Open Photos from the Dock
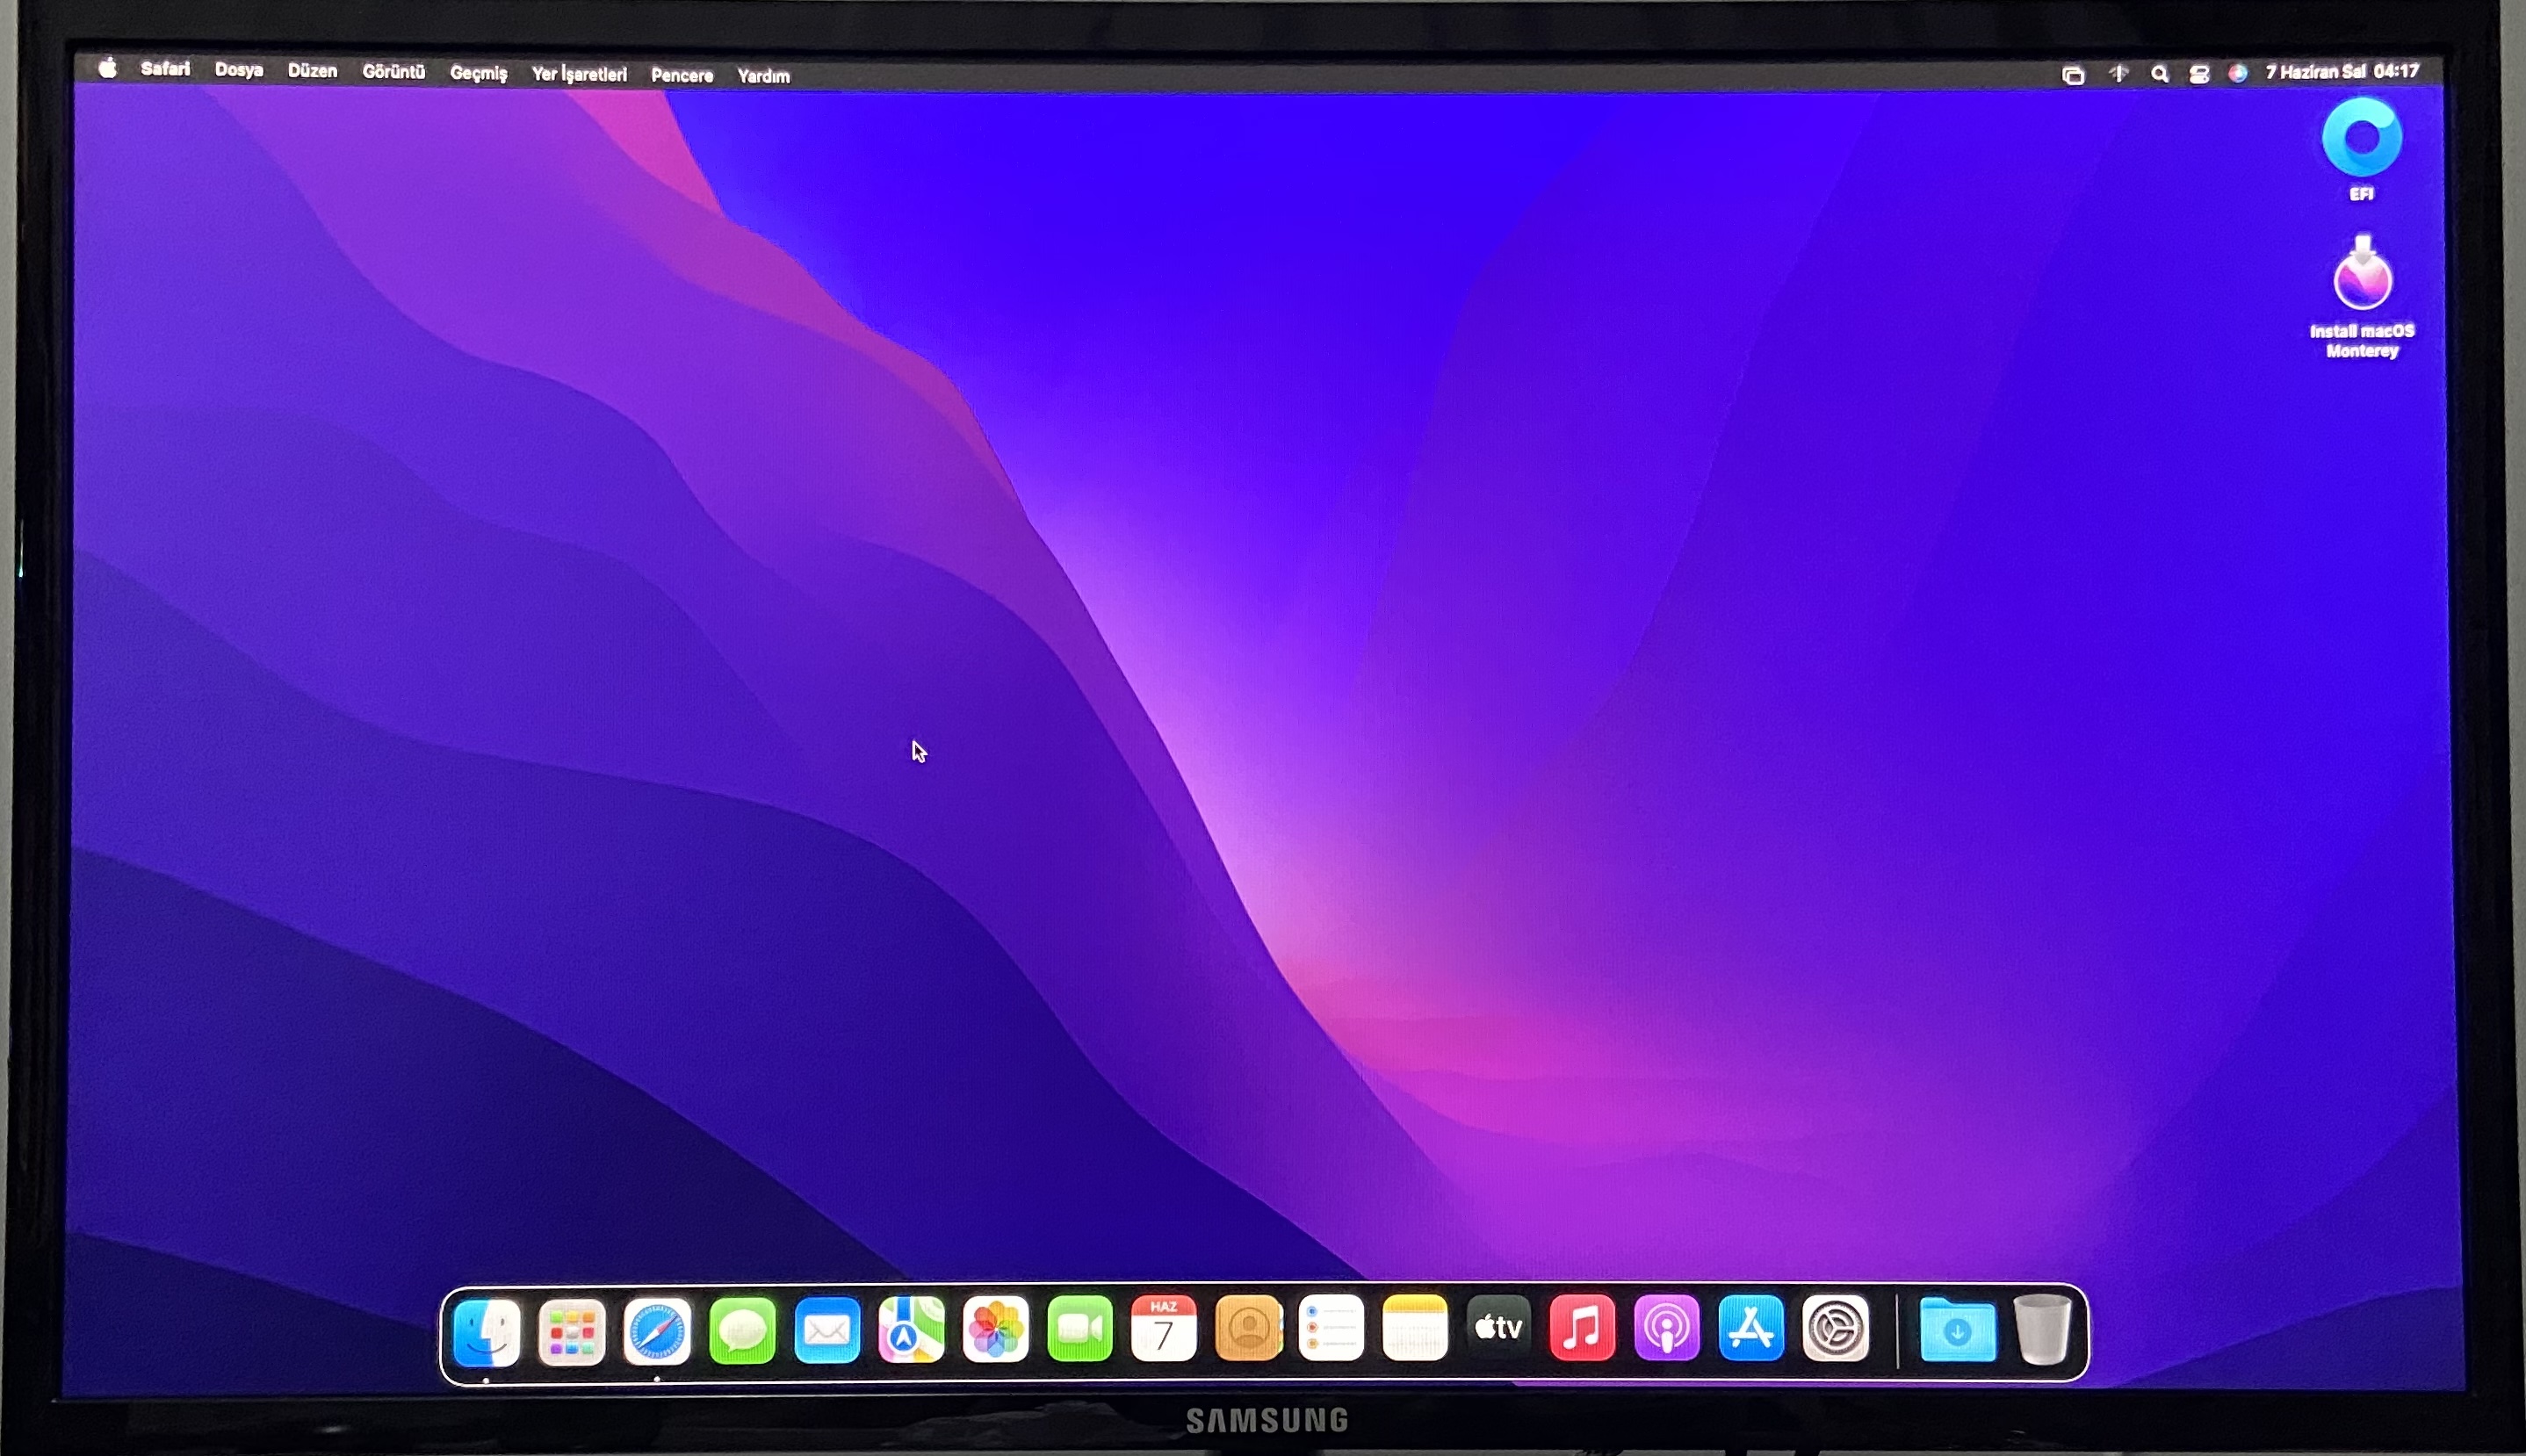Screen dimensions: 2526x1456 pos(995,1329)
